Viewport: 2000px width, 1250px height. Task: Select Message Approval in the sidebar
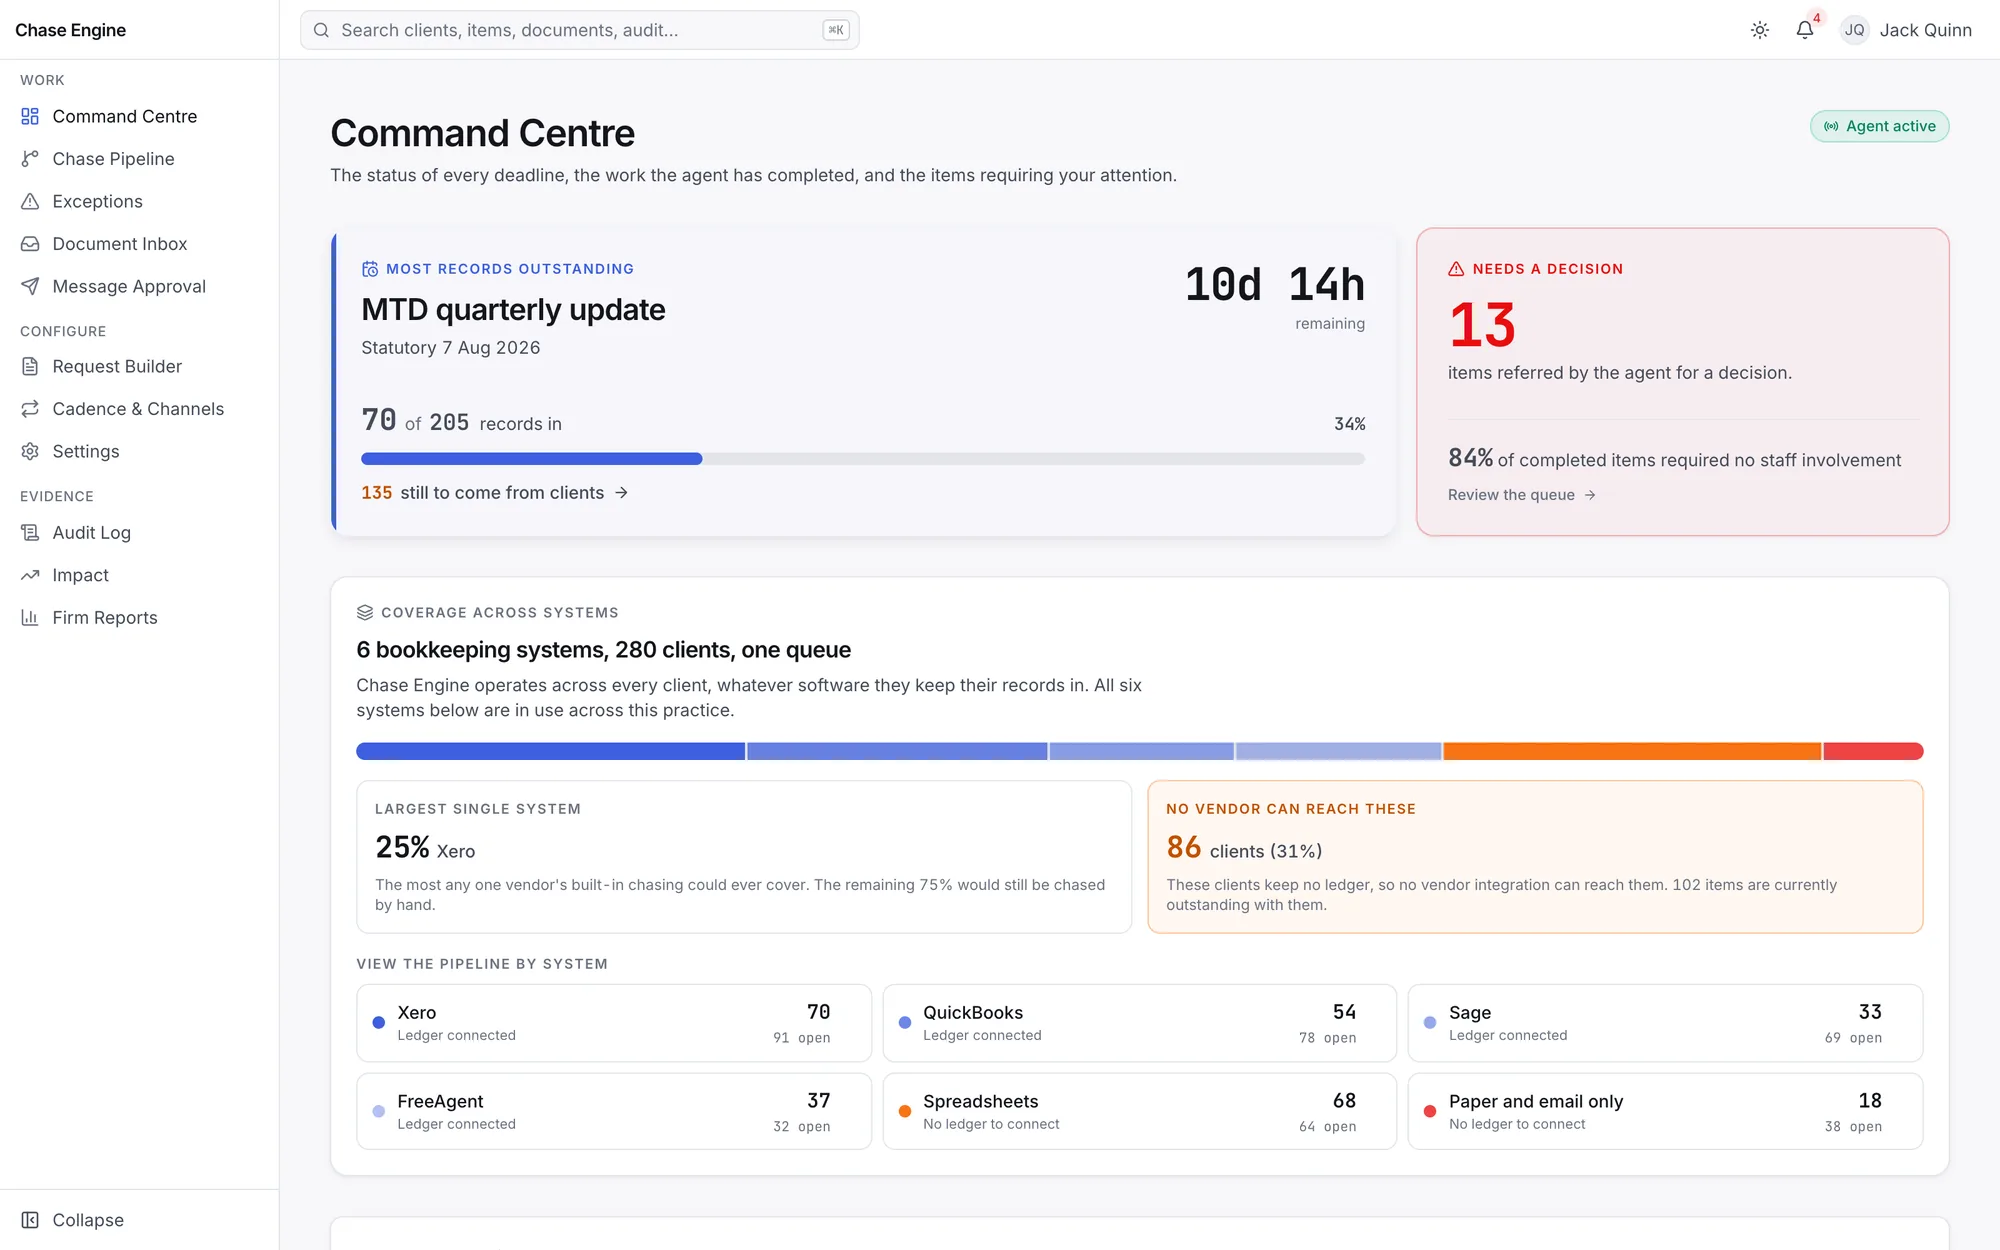tap(139, 287)
